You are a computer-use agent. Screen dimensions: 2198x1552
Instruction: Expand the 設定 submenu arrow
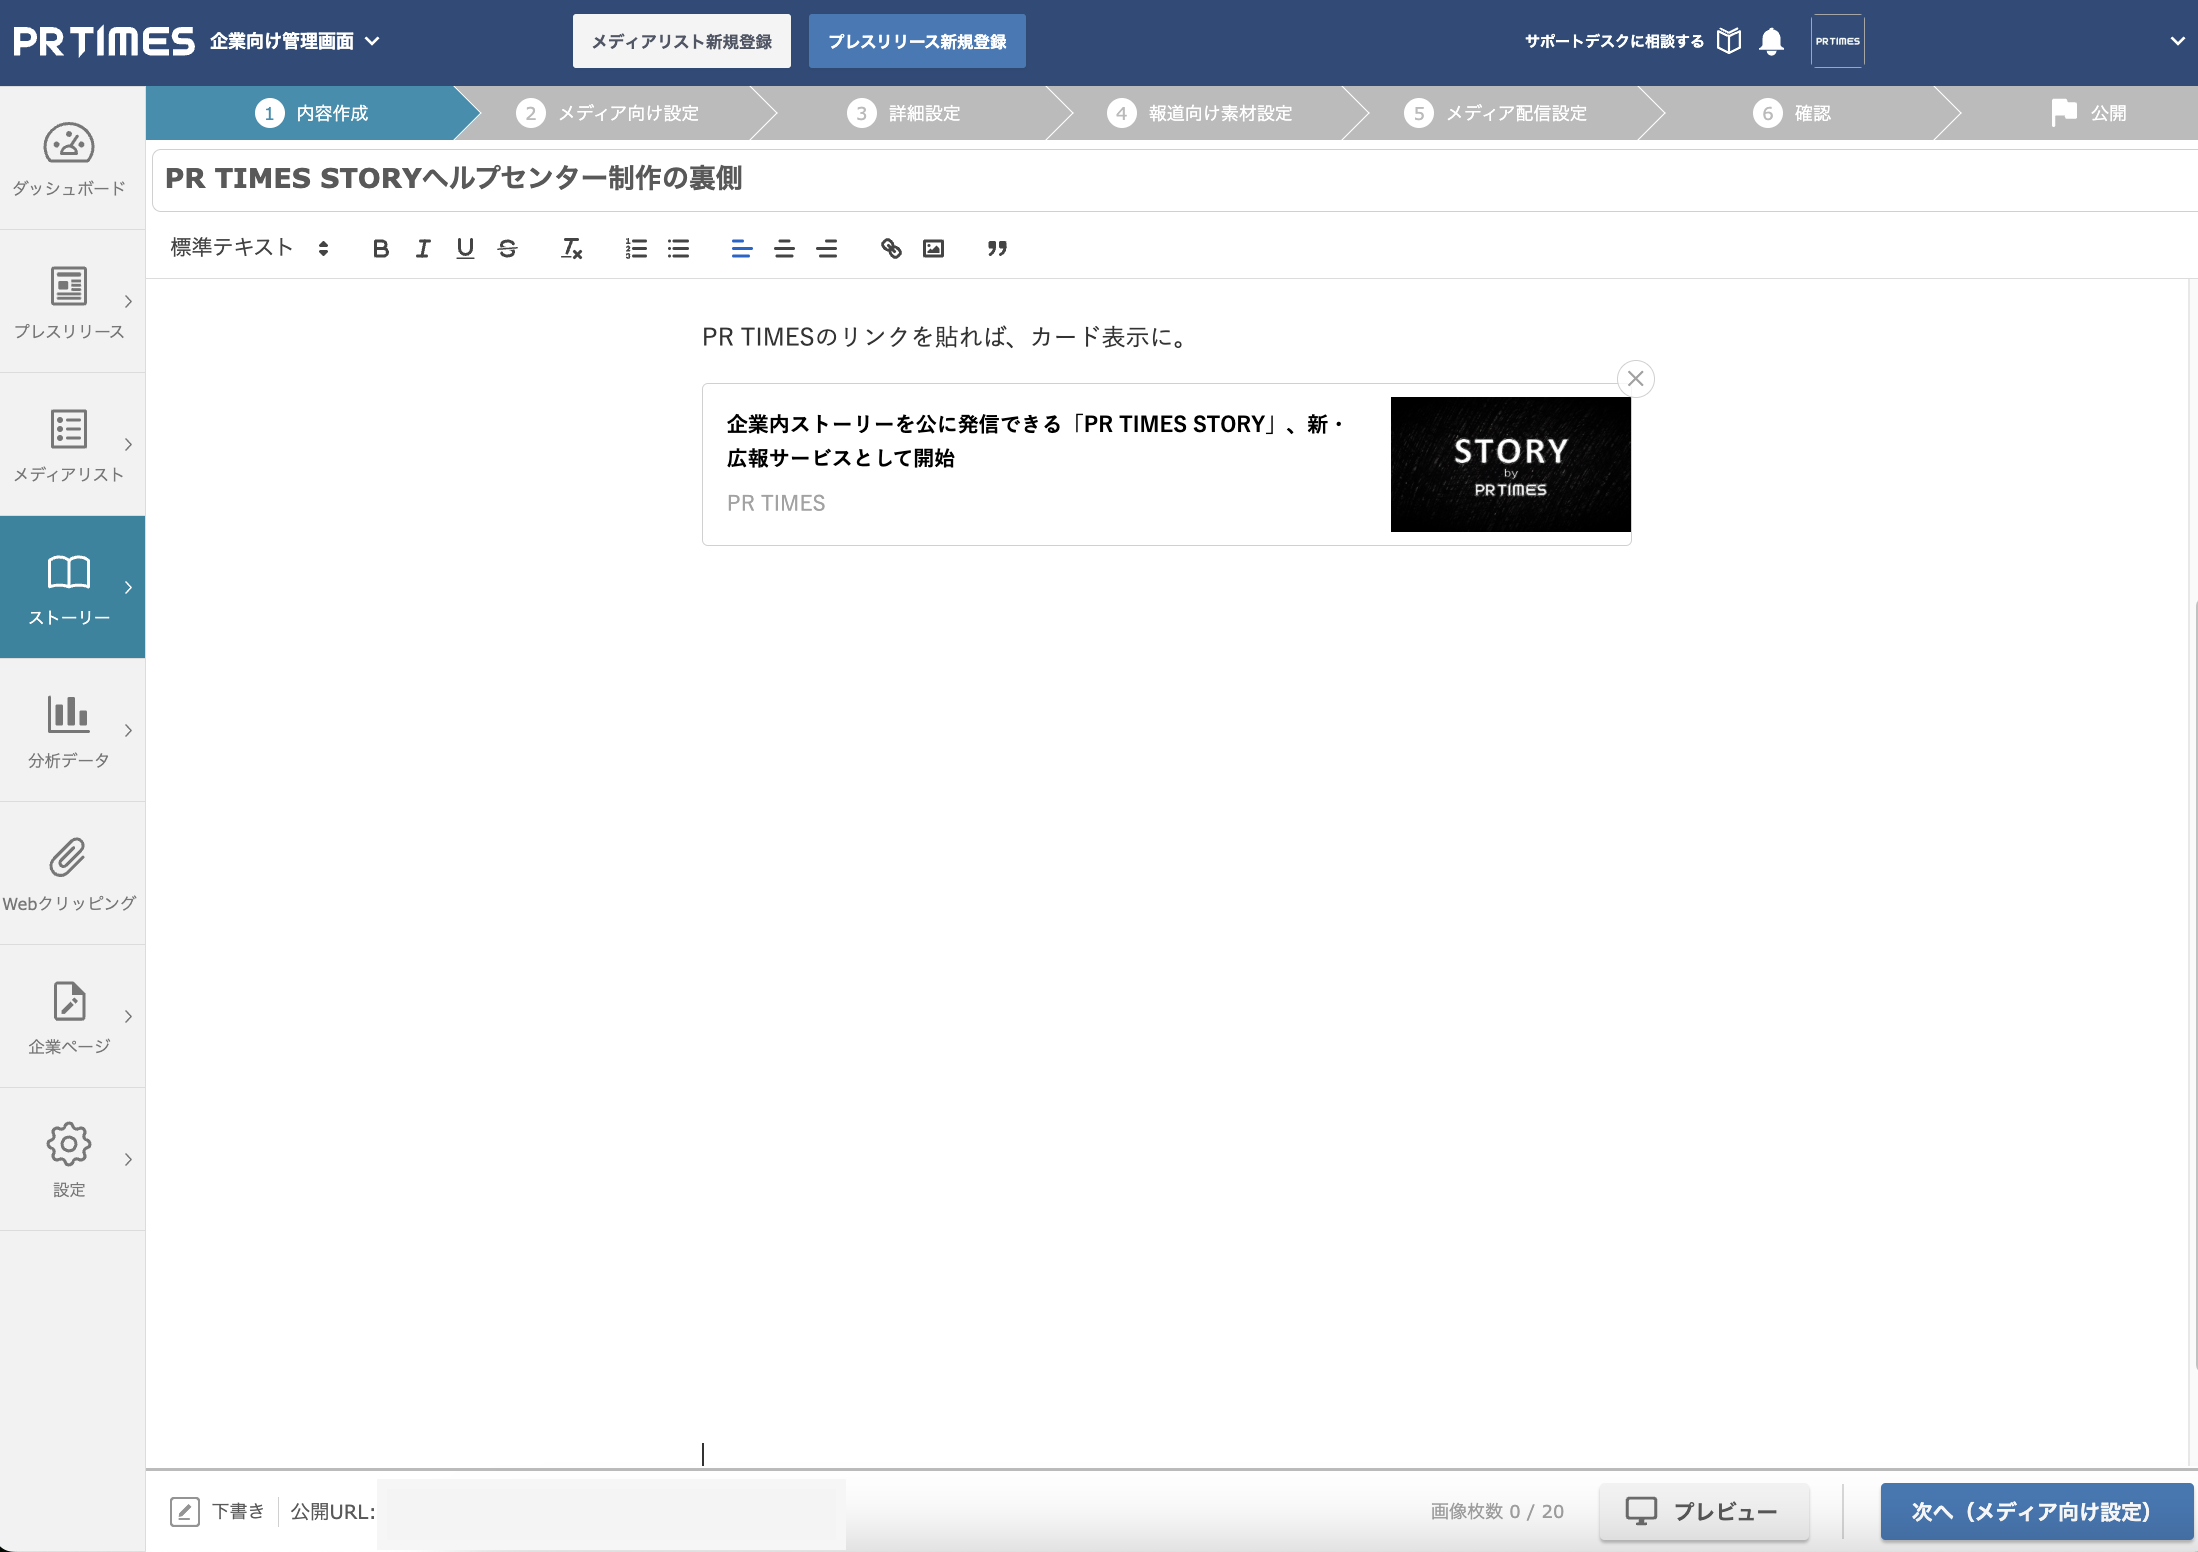click(128, 1159)
